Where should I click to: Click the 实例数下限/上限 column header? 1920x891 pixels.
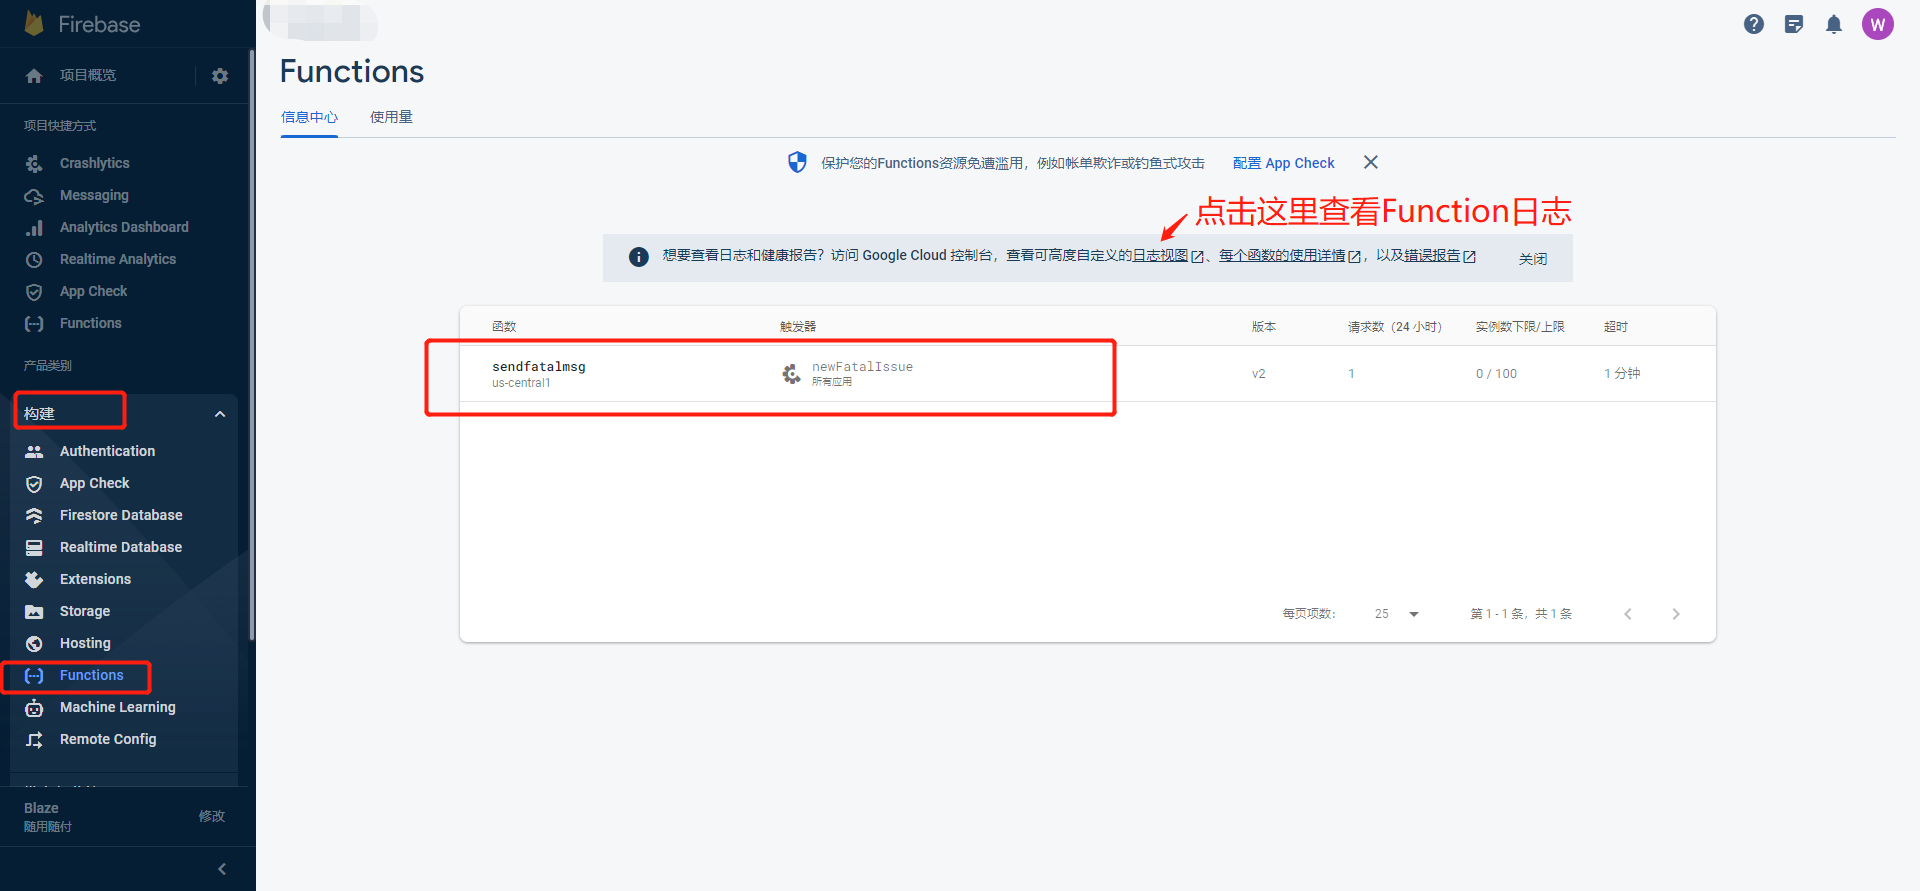1520,327
